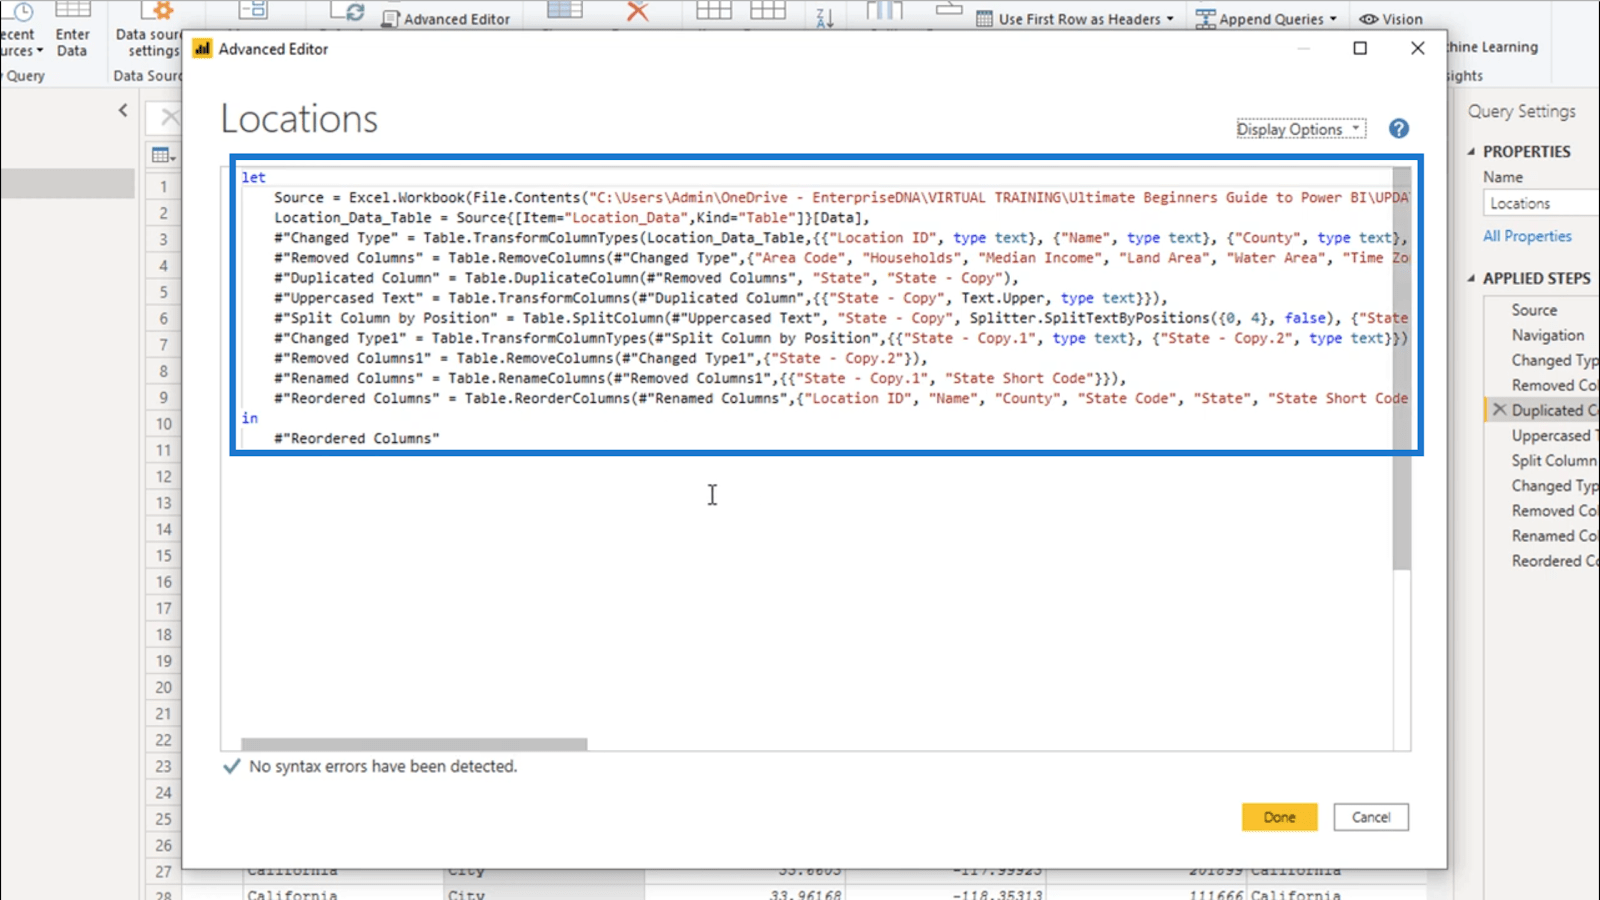Collapse the APPLIED STEPS section
This screenshot has height=900, width=1600.
tap(1471, 279)
